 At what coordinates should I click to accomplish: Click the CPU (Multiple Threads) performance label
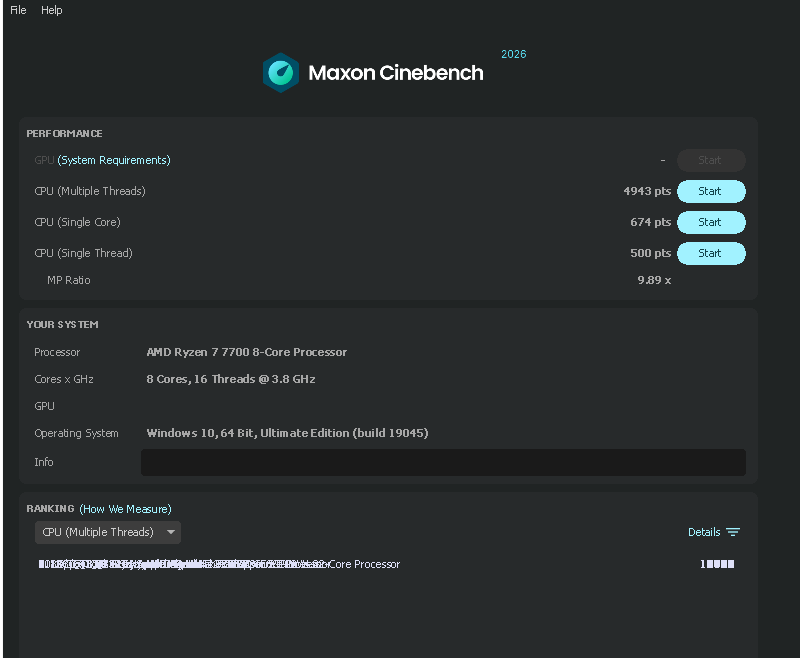point(90,191)
